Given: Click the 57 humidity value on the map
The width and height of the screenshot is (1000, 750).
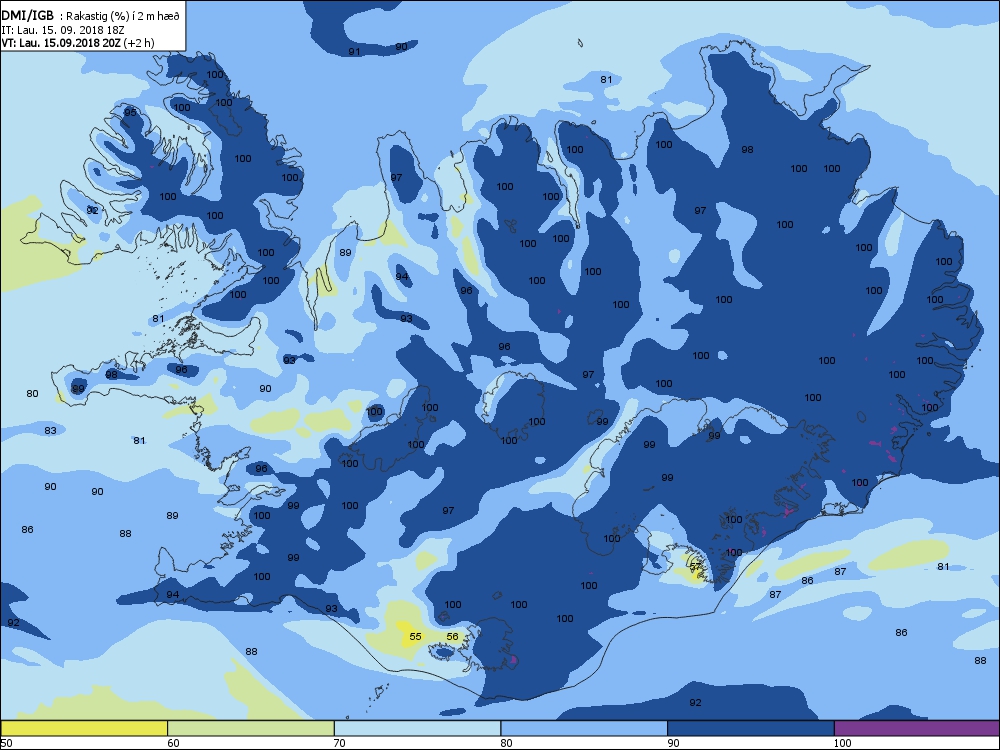Looking at the screenshot, I should (695, 566).
